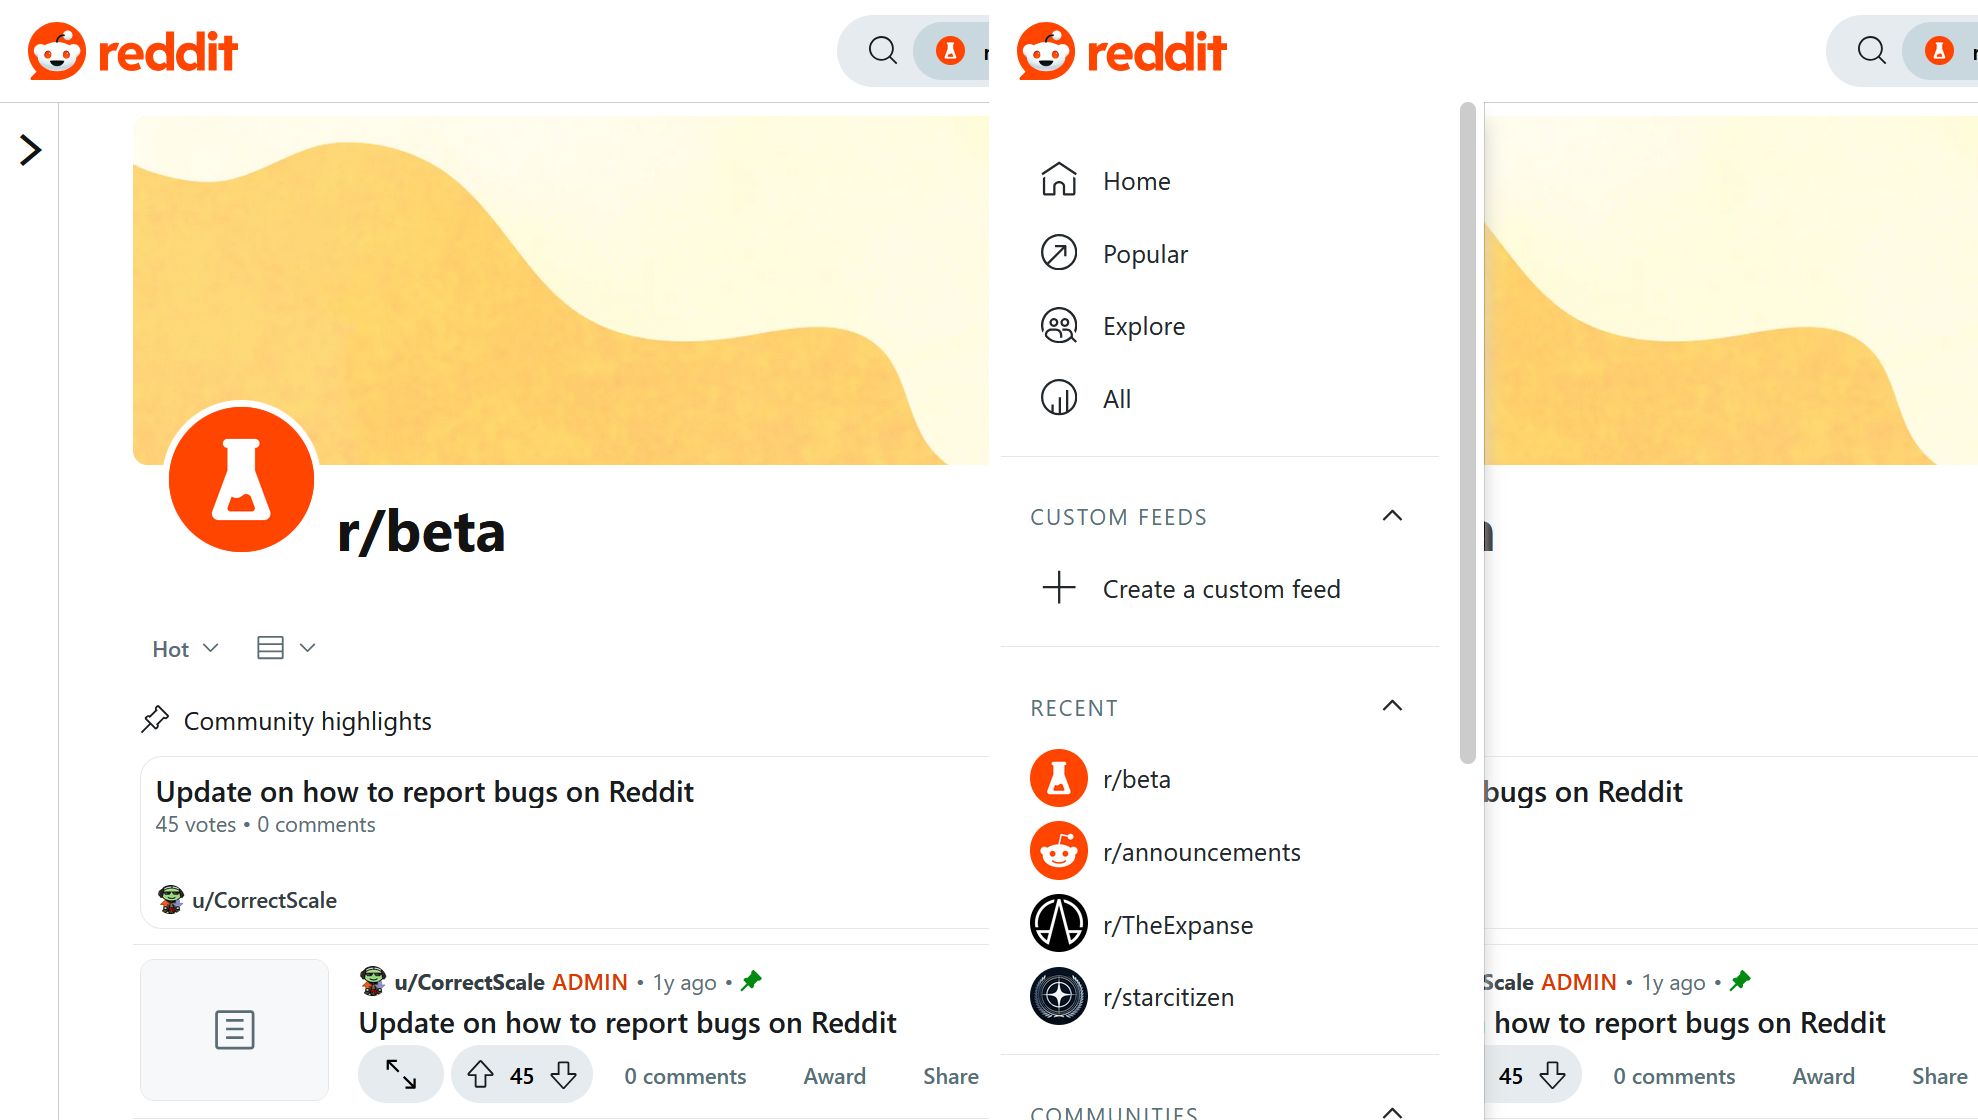The height and width of the screenshot is (1120, 1978).
Task: Collapse the Recent section
Action: (x=1391, y=705)
